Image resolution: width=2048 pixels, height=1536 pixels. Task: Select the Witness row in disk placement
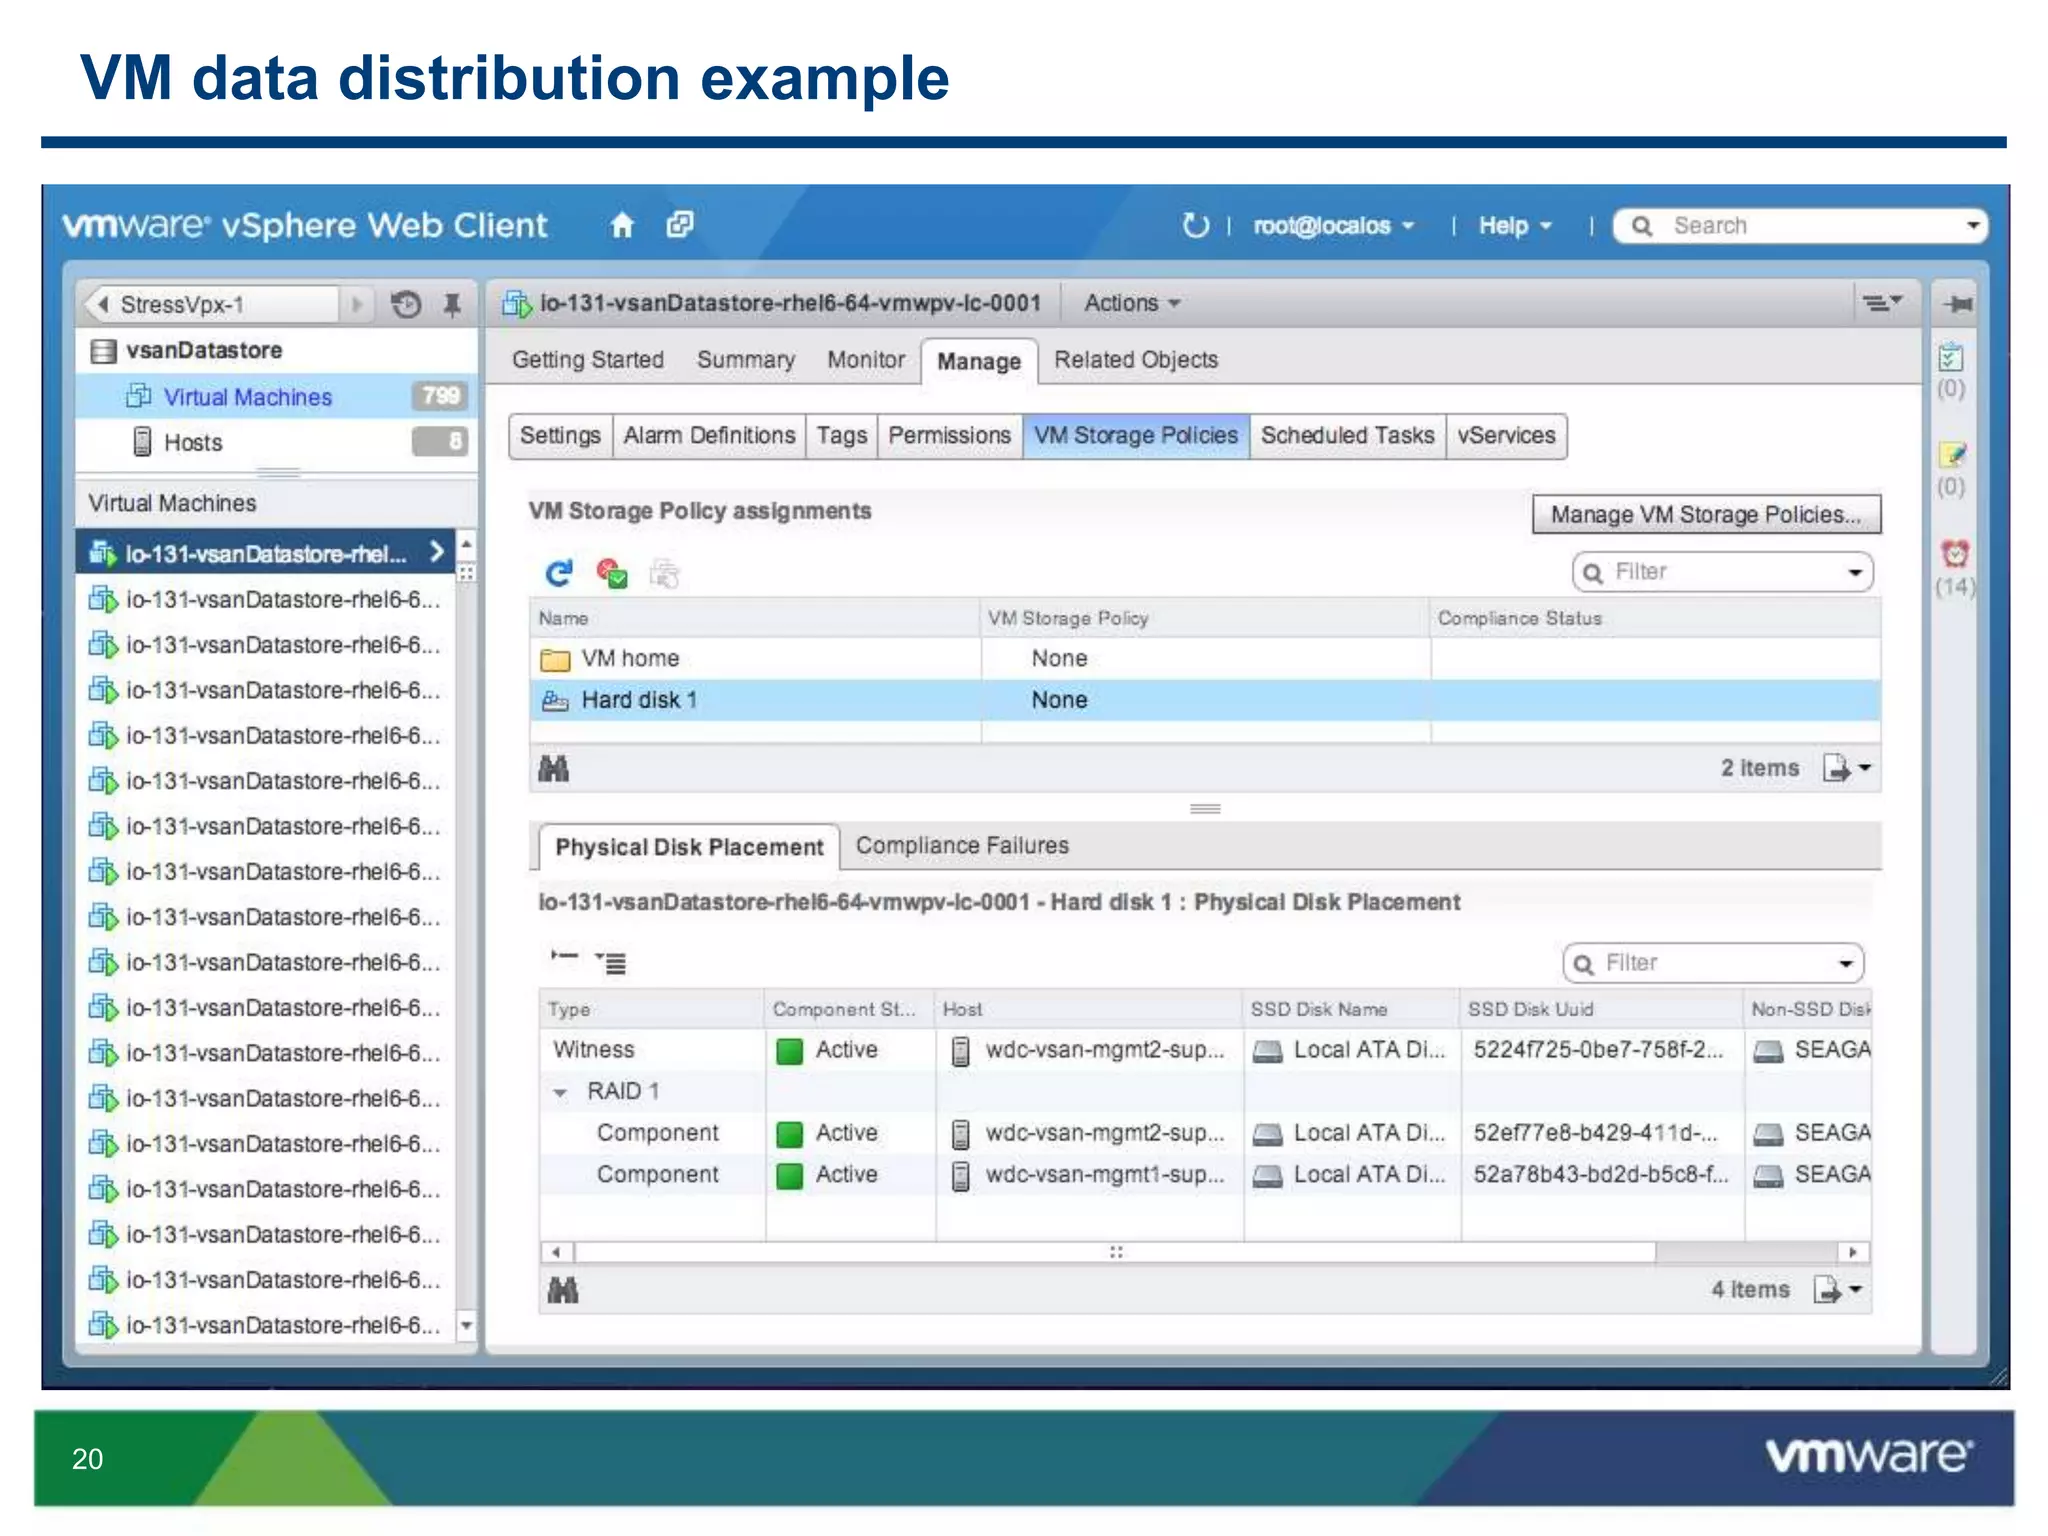[x=1204, y=1050]
